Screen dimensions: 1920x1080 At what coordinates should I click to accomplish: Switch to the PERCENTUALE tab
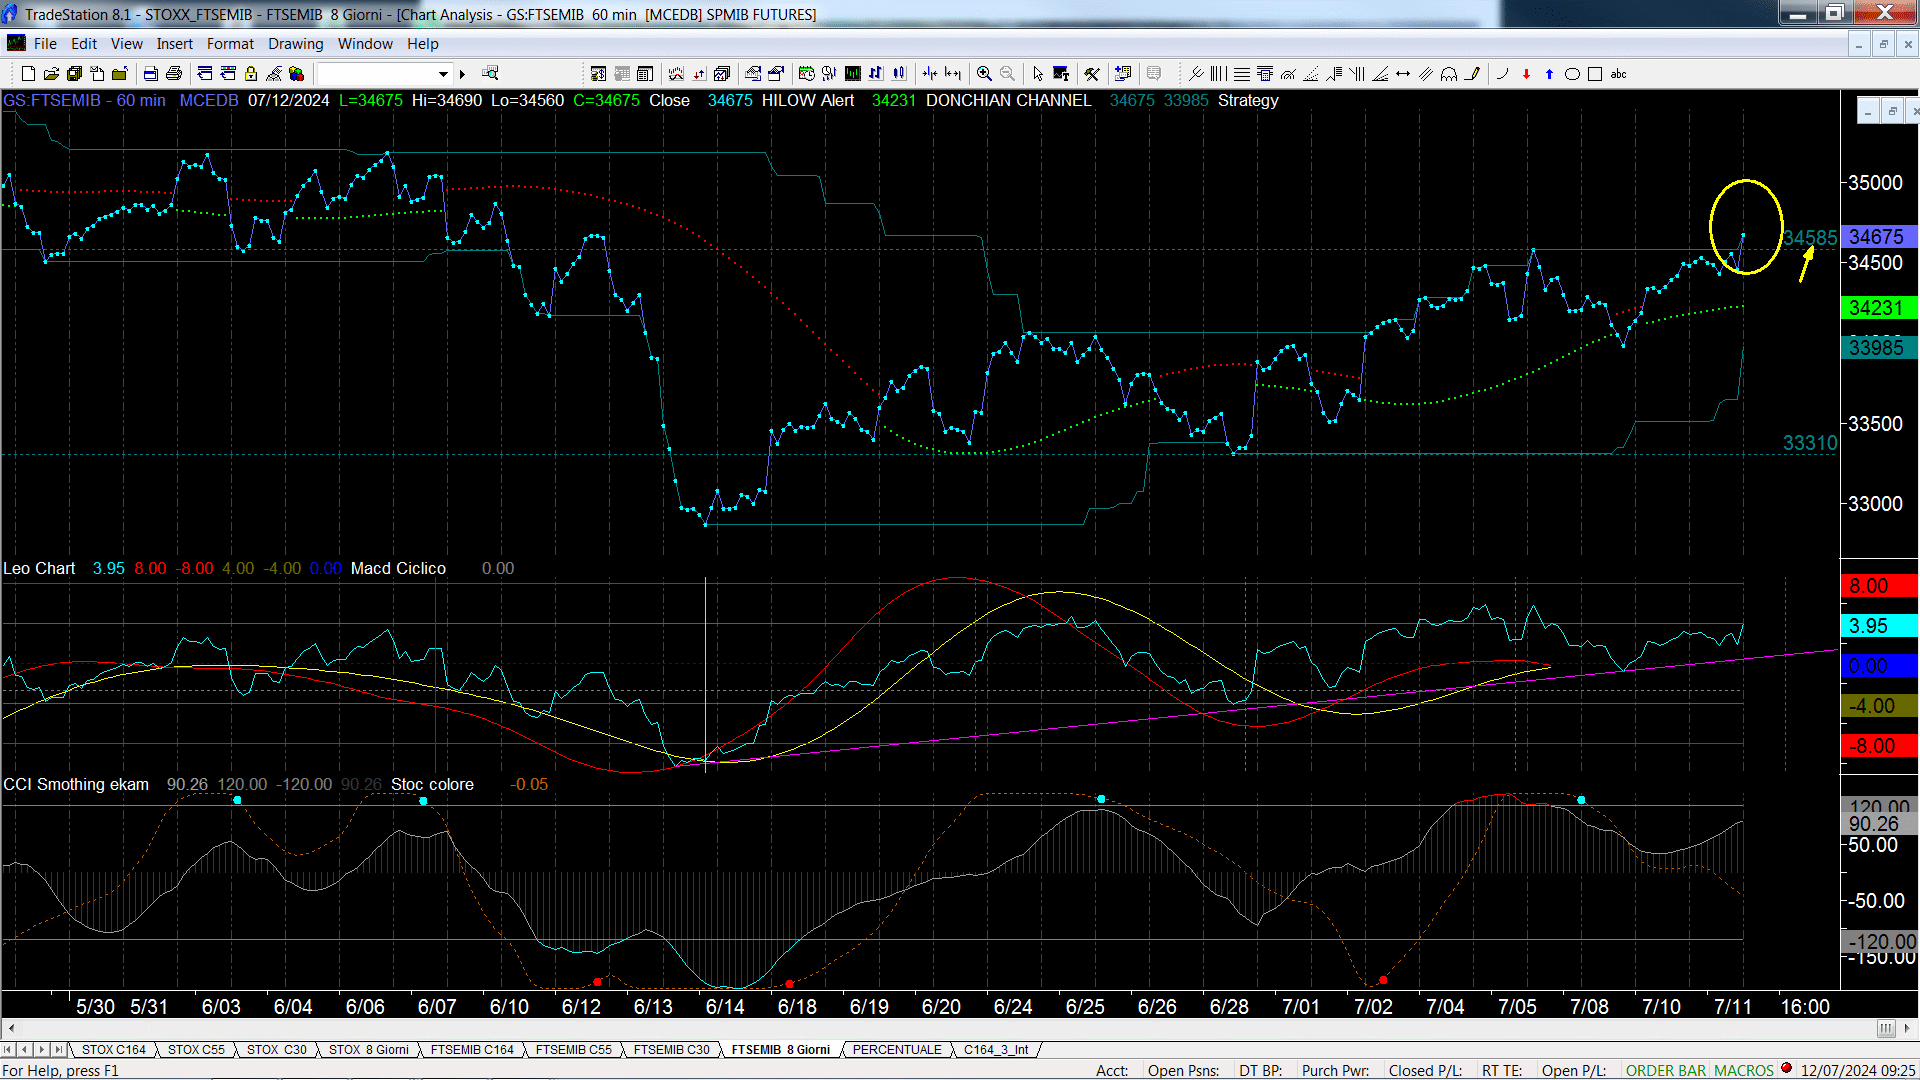pyautogui.click(x=897, y=1049)
